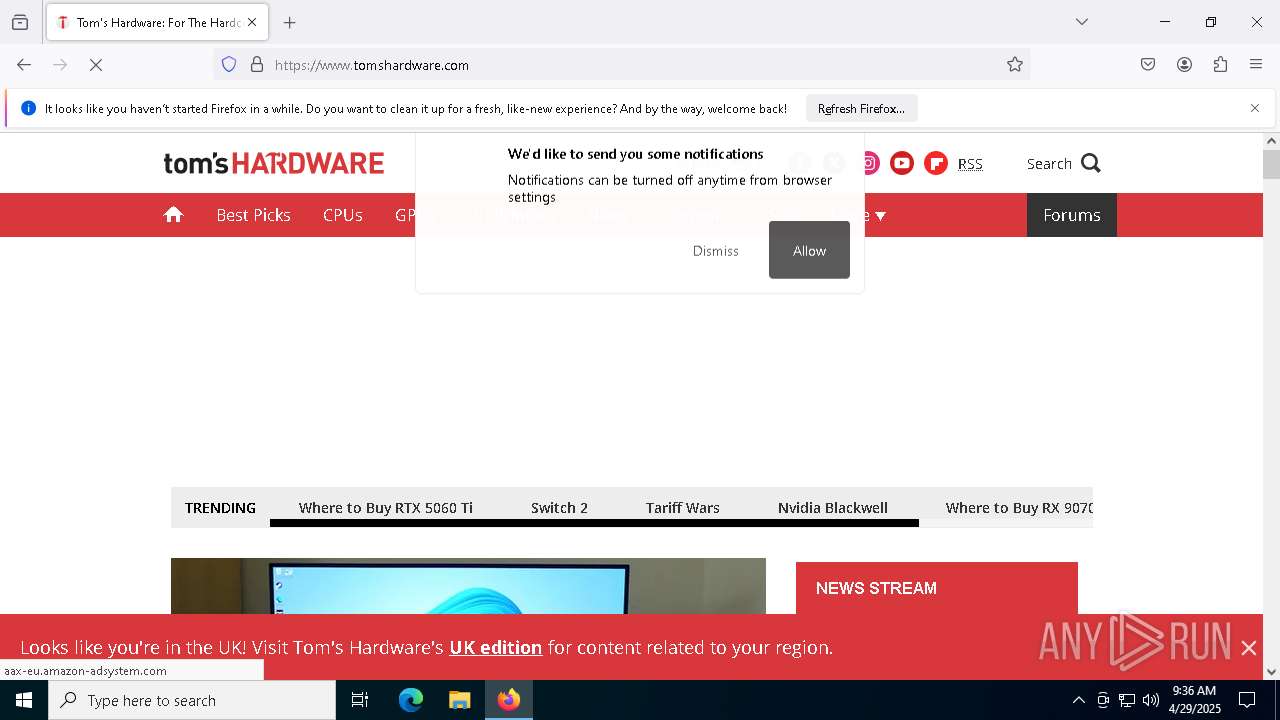Select the Tom's Hardware browser tab
The height and width of the screenshot is (720, 1280).
157,22
